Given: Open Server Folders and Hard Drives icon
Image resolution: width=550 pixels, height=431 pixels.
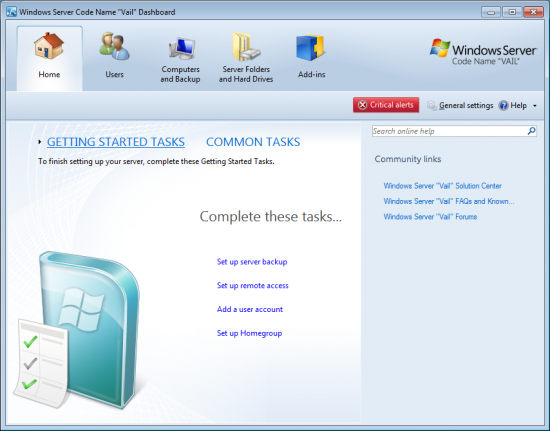Looking at the screenshot, I should [246, 47].
